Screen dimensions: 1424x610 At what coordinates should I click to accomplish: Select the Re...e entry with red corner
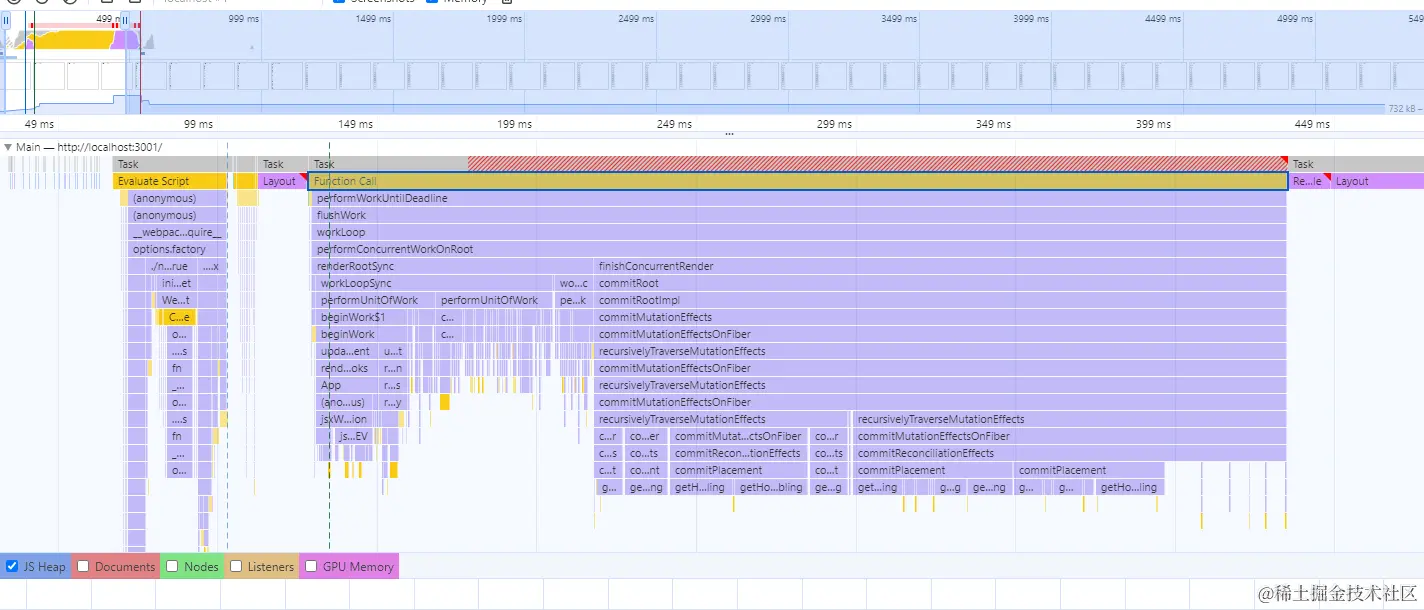click(x=1310, y=181)
